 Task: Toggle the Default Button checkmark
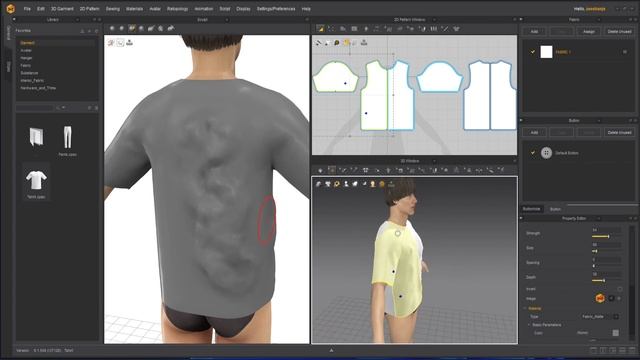(533, 153)
